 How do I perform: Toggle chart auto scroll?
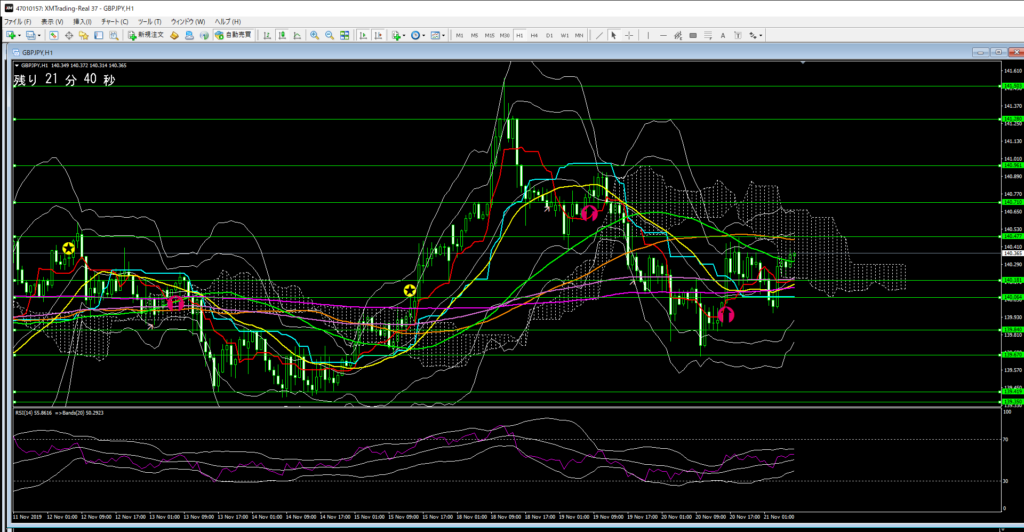(x=363, y=35)
